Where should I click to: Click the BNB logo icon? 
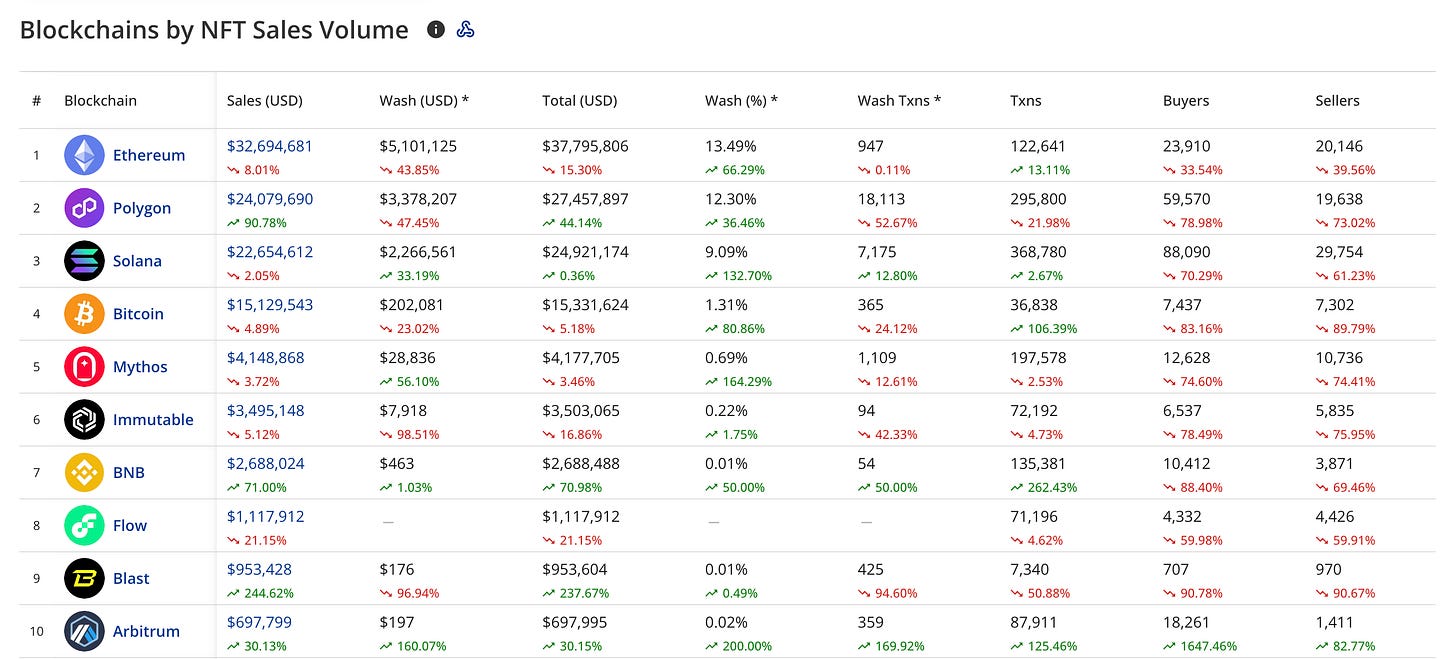click(84, 472)
